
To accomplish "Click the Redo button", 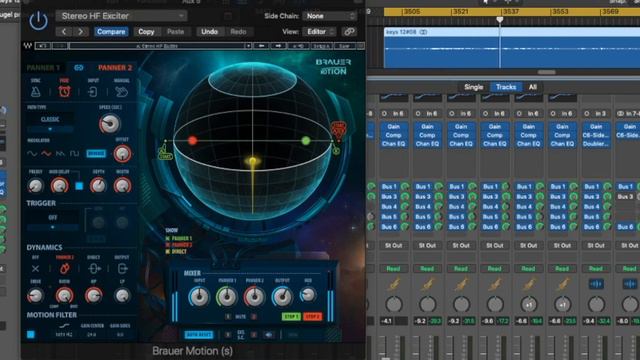I will [238, 31].
